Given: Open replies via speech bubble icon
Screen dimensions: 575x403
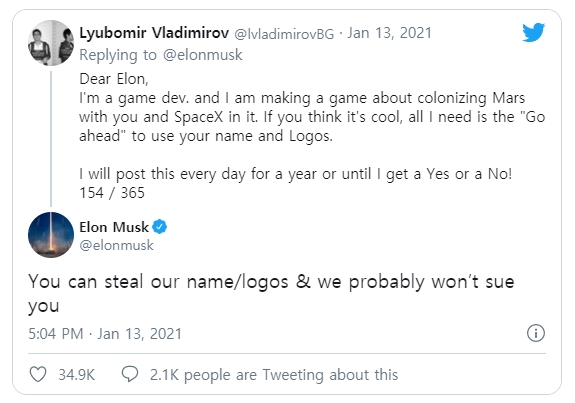Looking at the screenshot, I should point(130,374).
